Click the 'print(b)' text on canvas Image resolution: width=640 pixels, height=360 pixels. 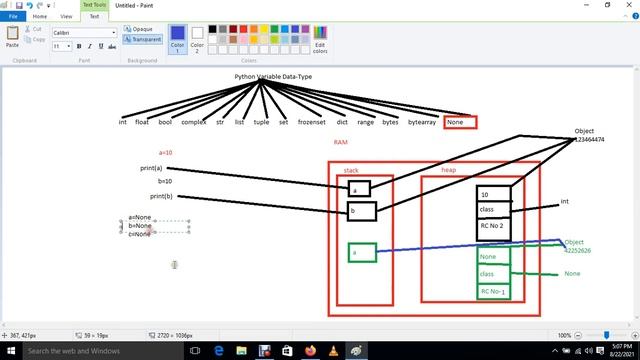pyautogui.click(x=161, y=196)
